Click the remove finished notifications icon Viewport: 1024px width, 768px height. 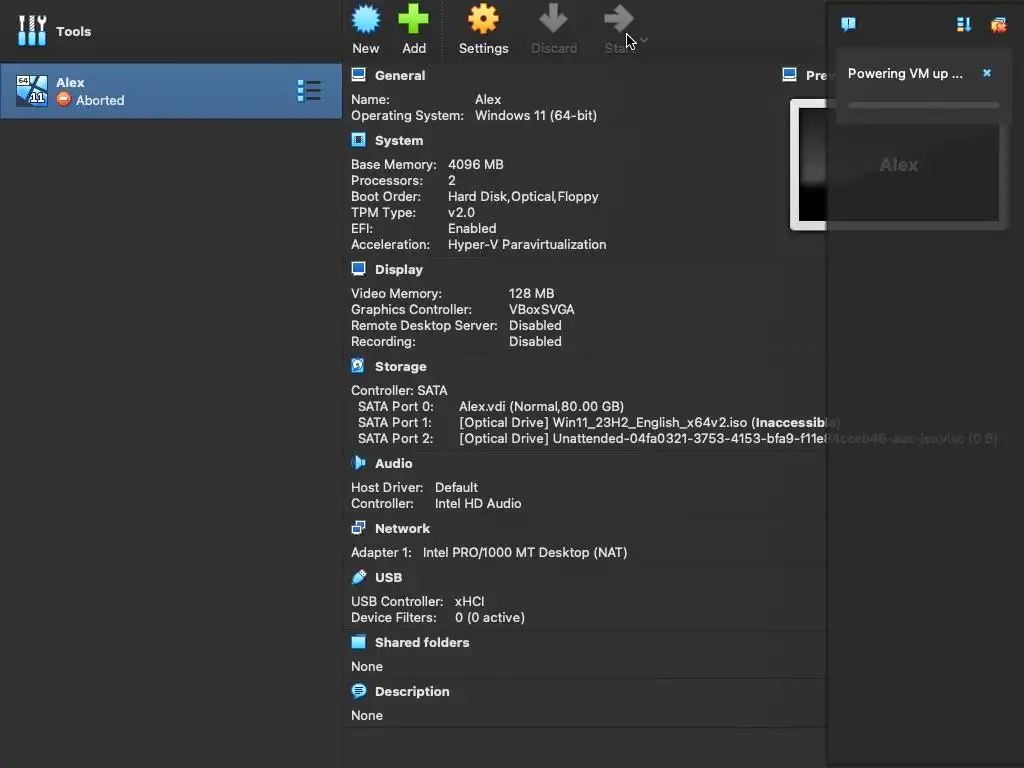[998, 25]
